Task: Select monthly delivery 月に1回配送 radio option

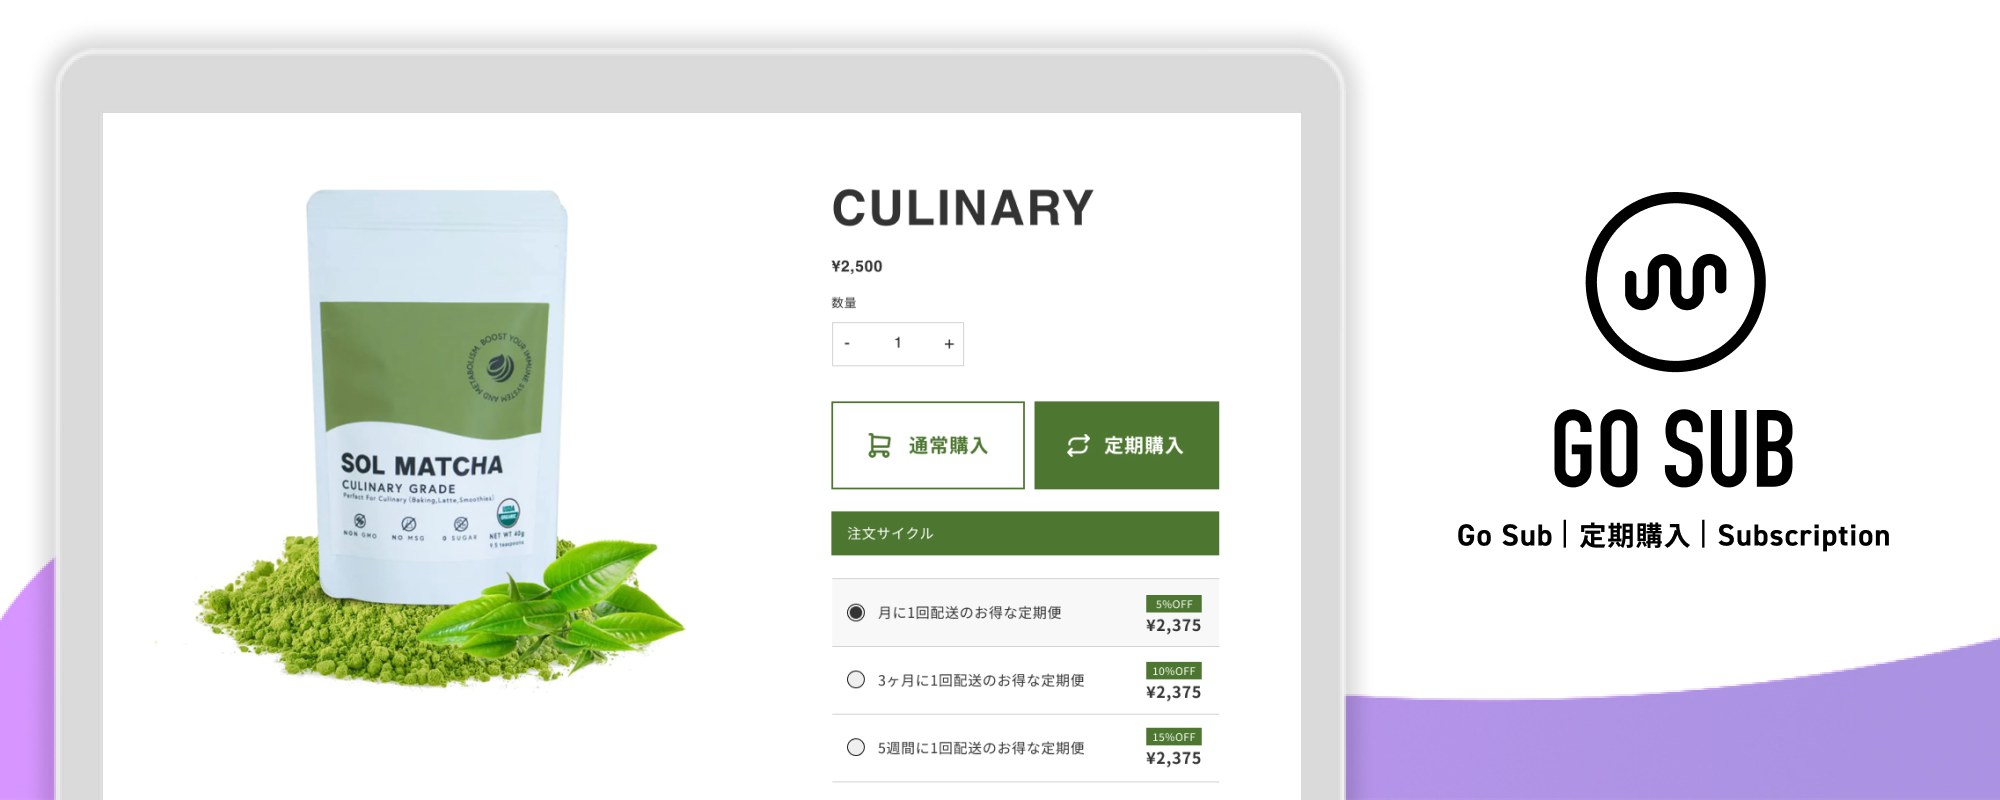Action: (x=856, y=612)
